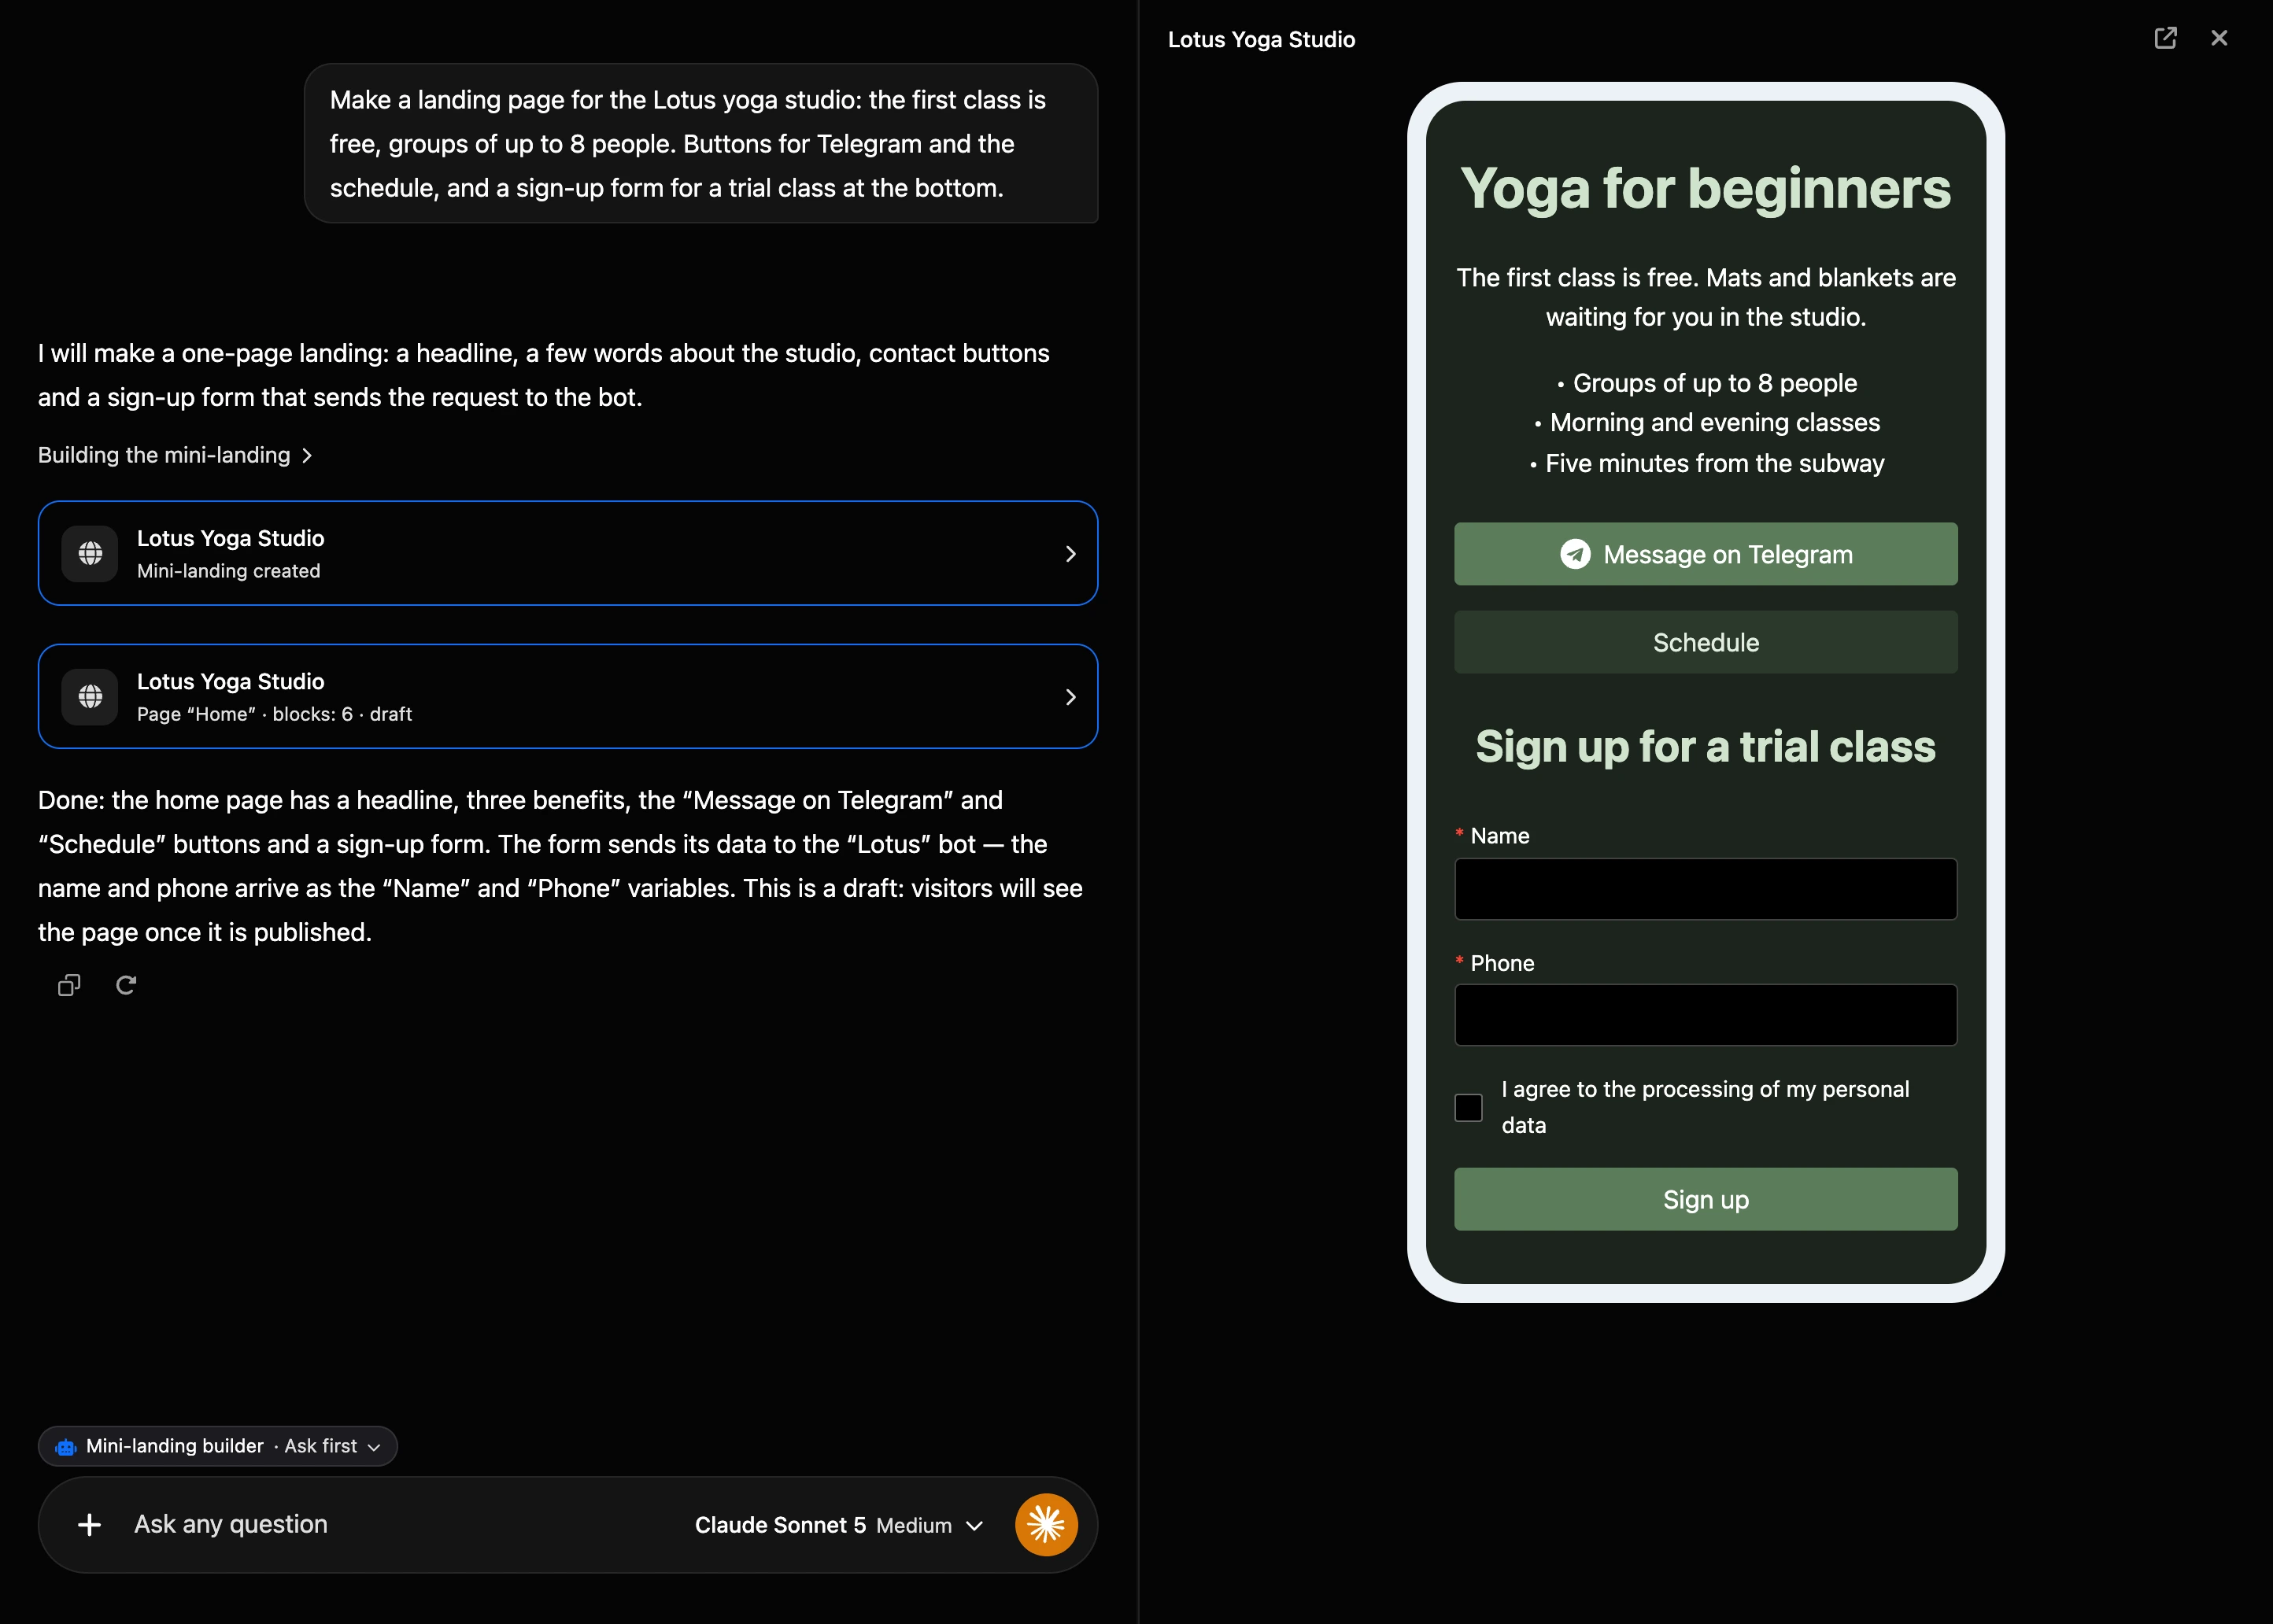Check the personal data processing agreement box
This screenshot has width=2273, height=1624.
tap(1468, 1107)
